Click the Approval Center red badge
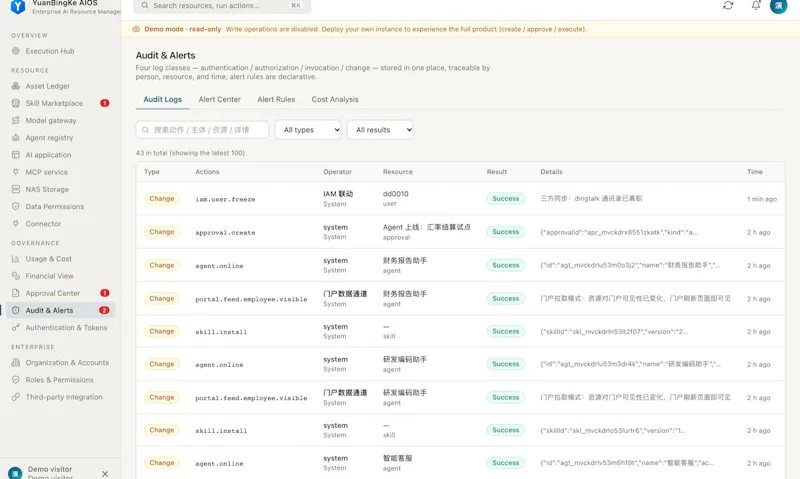800x479 pixels. coord(105,293)
